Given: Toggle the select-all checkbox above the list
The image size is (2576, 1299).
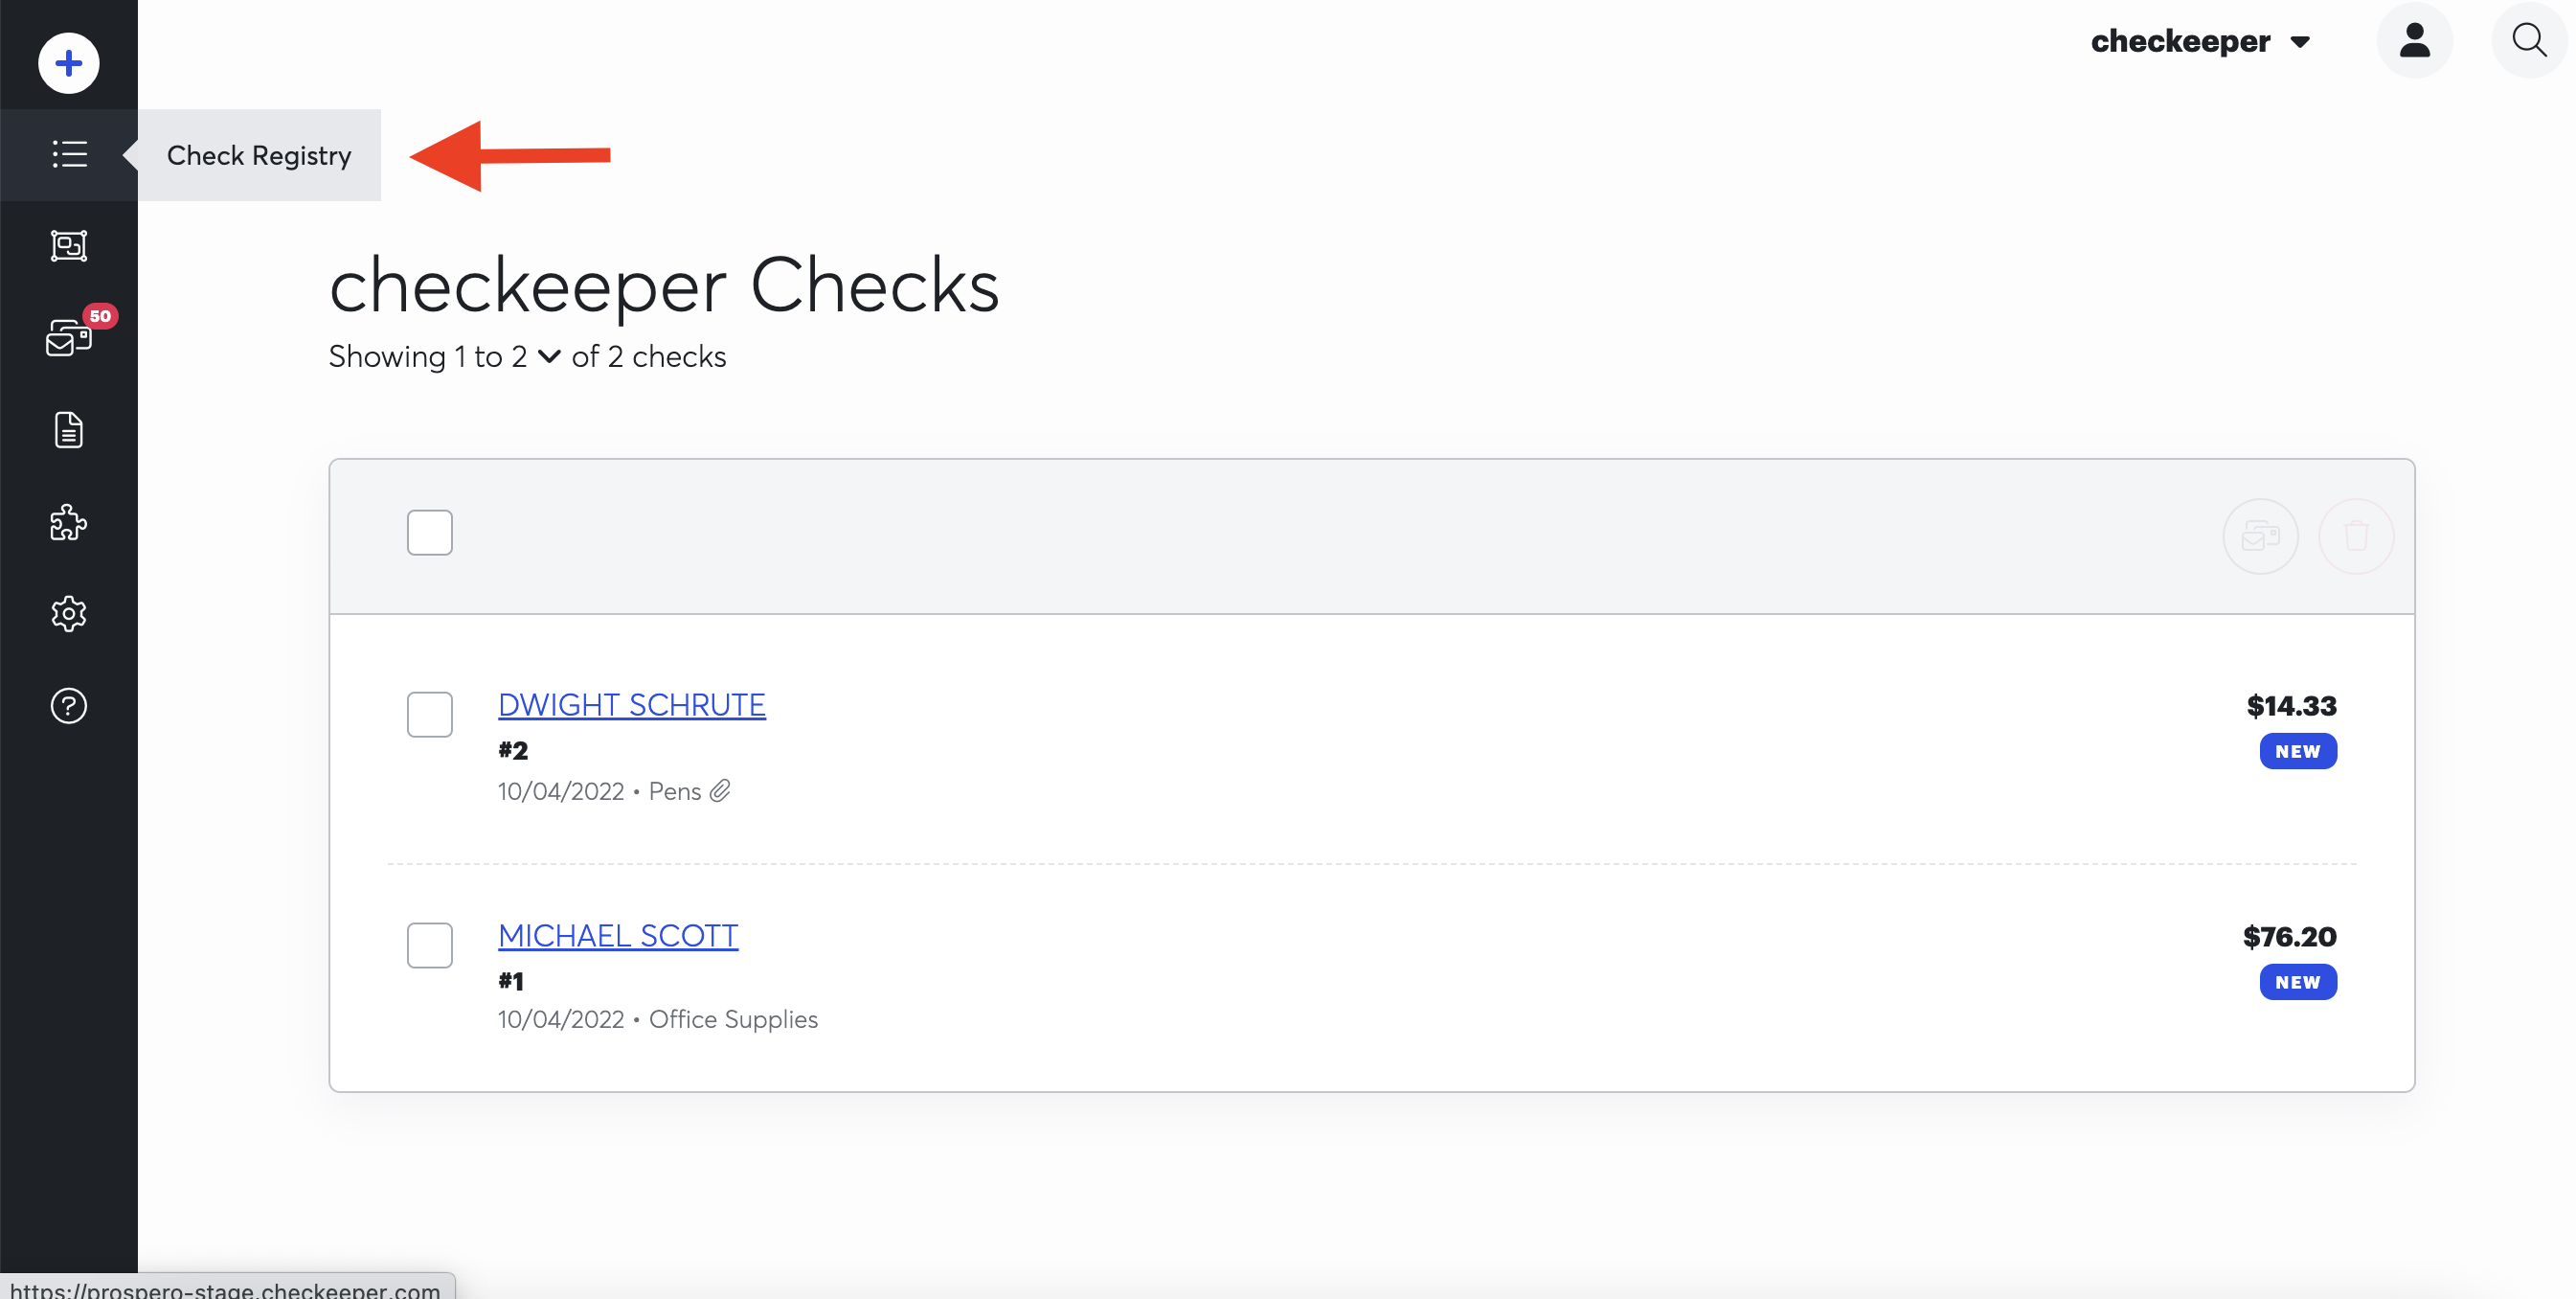Looking at the screenshot, I should point(429,532).
